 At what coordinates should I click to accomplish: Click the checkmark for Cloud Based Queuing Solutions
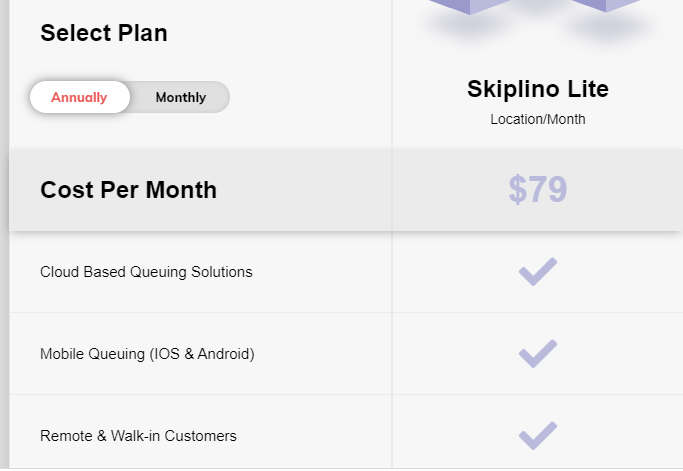(538, 271)
